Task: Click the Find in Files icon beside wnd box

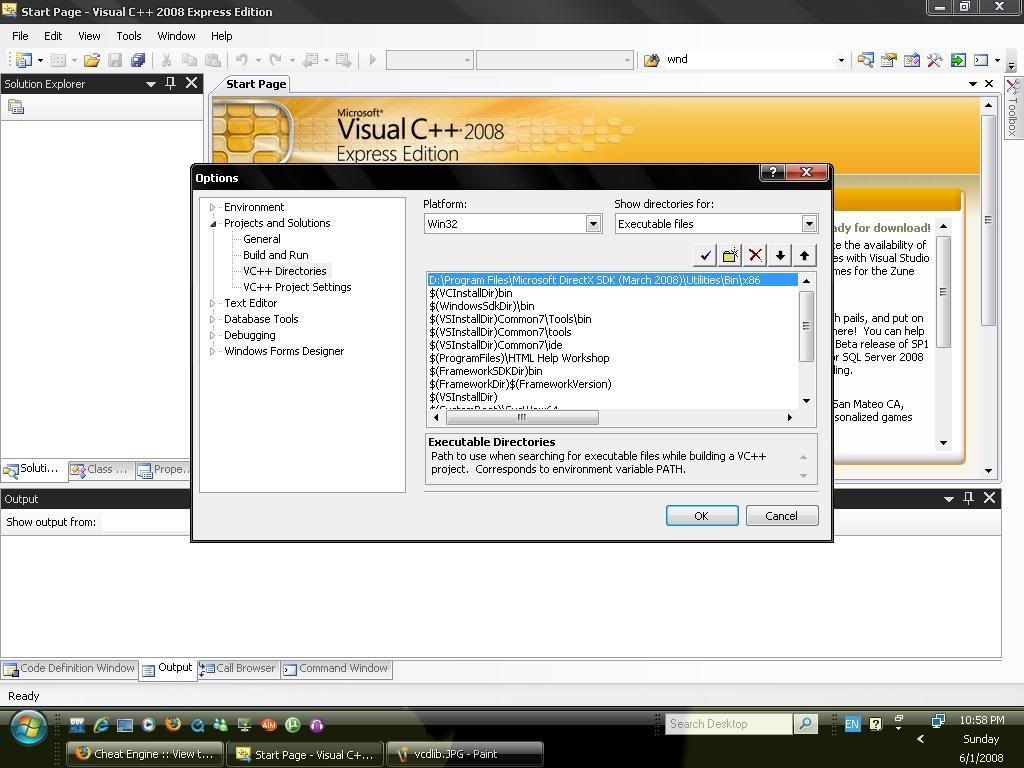Action: pos(652,60)
